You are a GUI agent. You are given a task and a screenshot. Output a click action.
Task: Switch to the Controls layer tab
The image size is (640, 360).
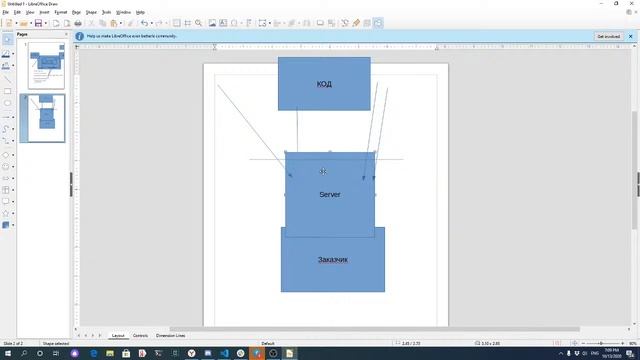click(x=140, y=336)
